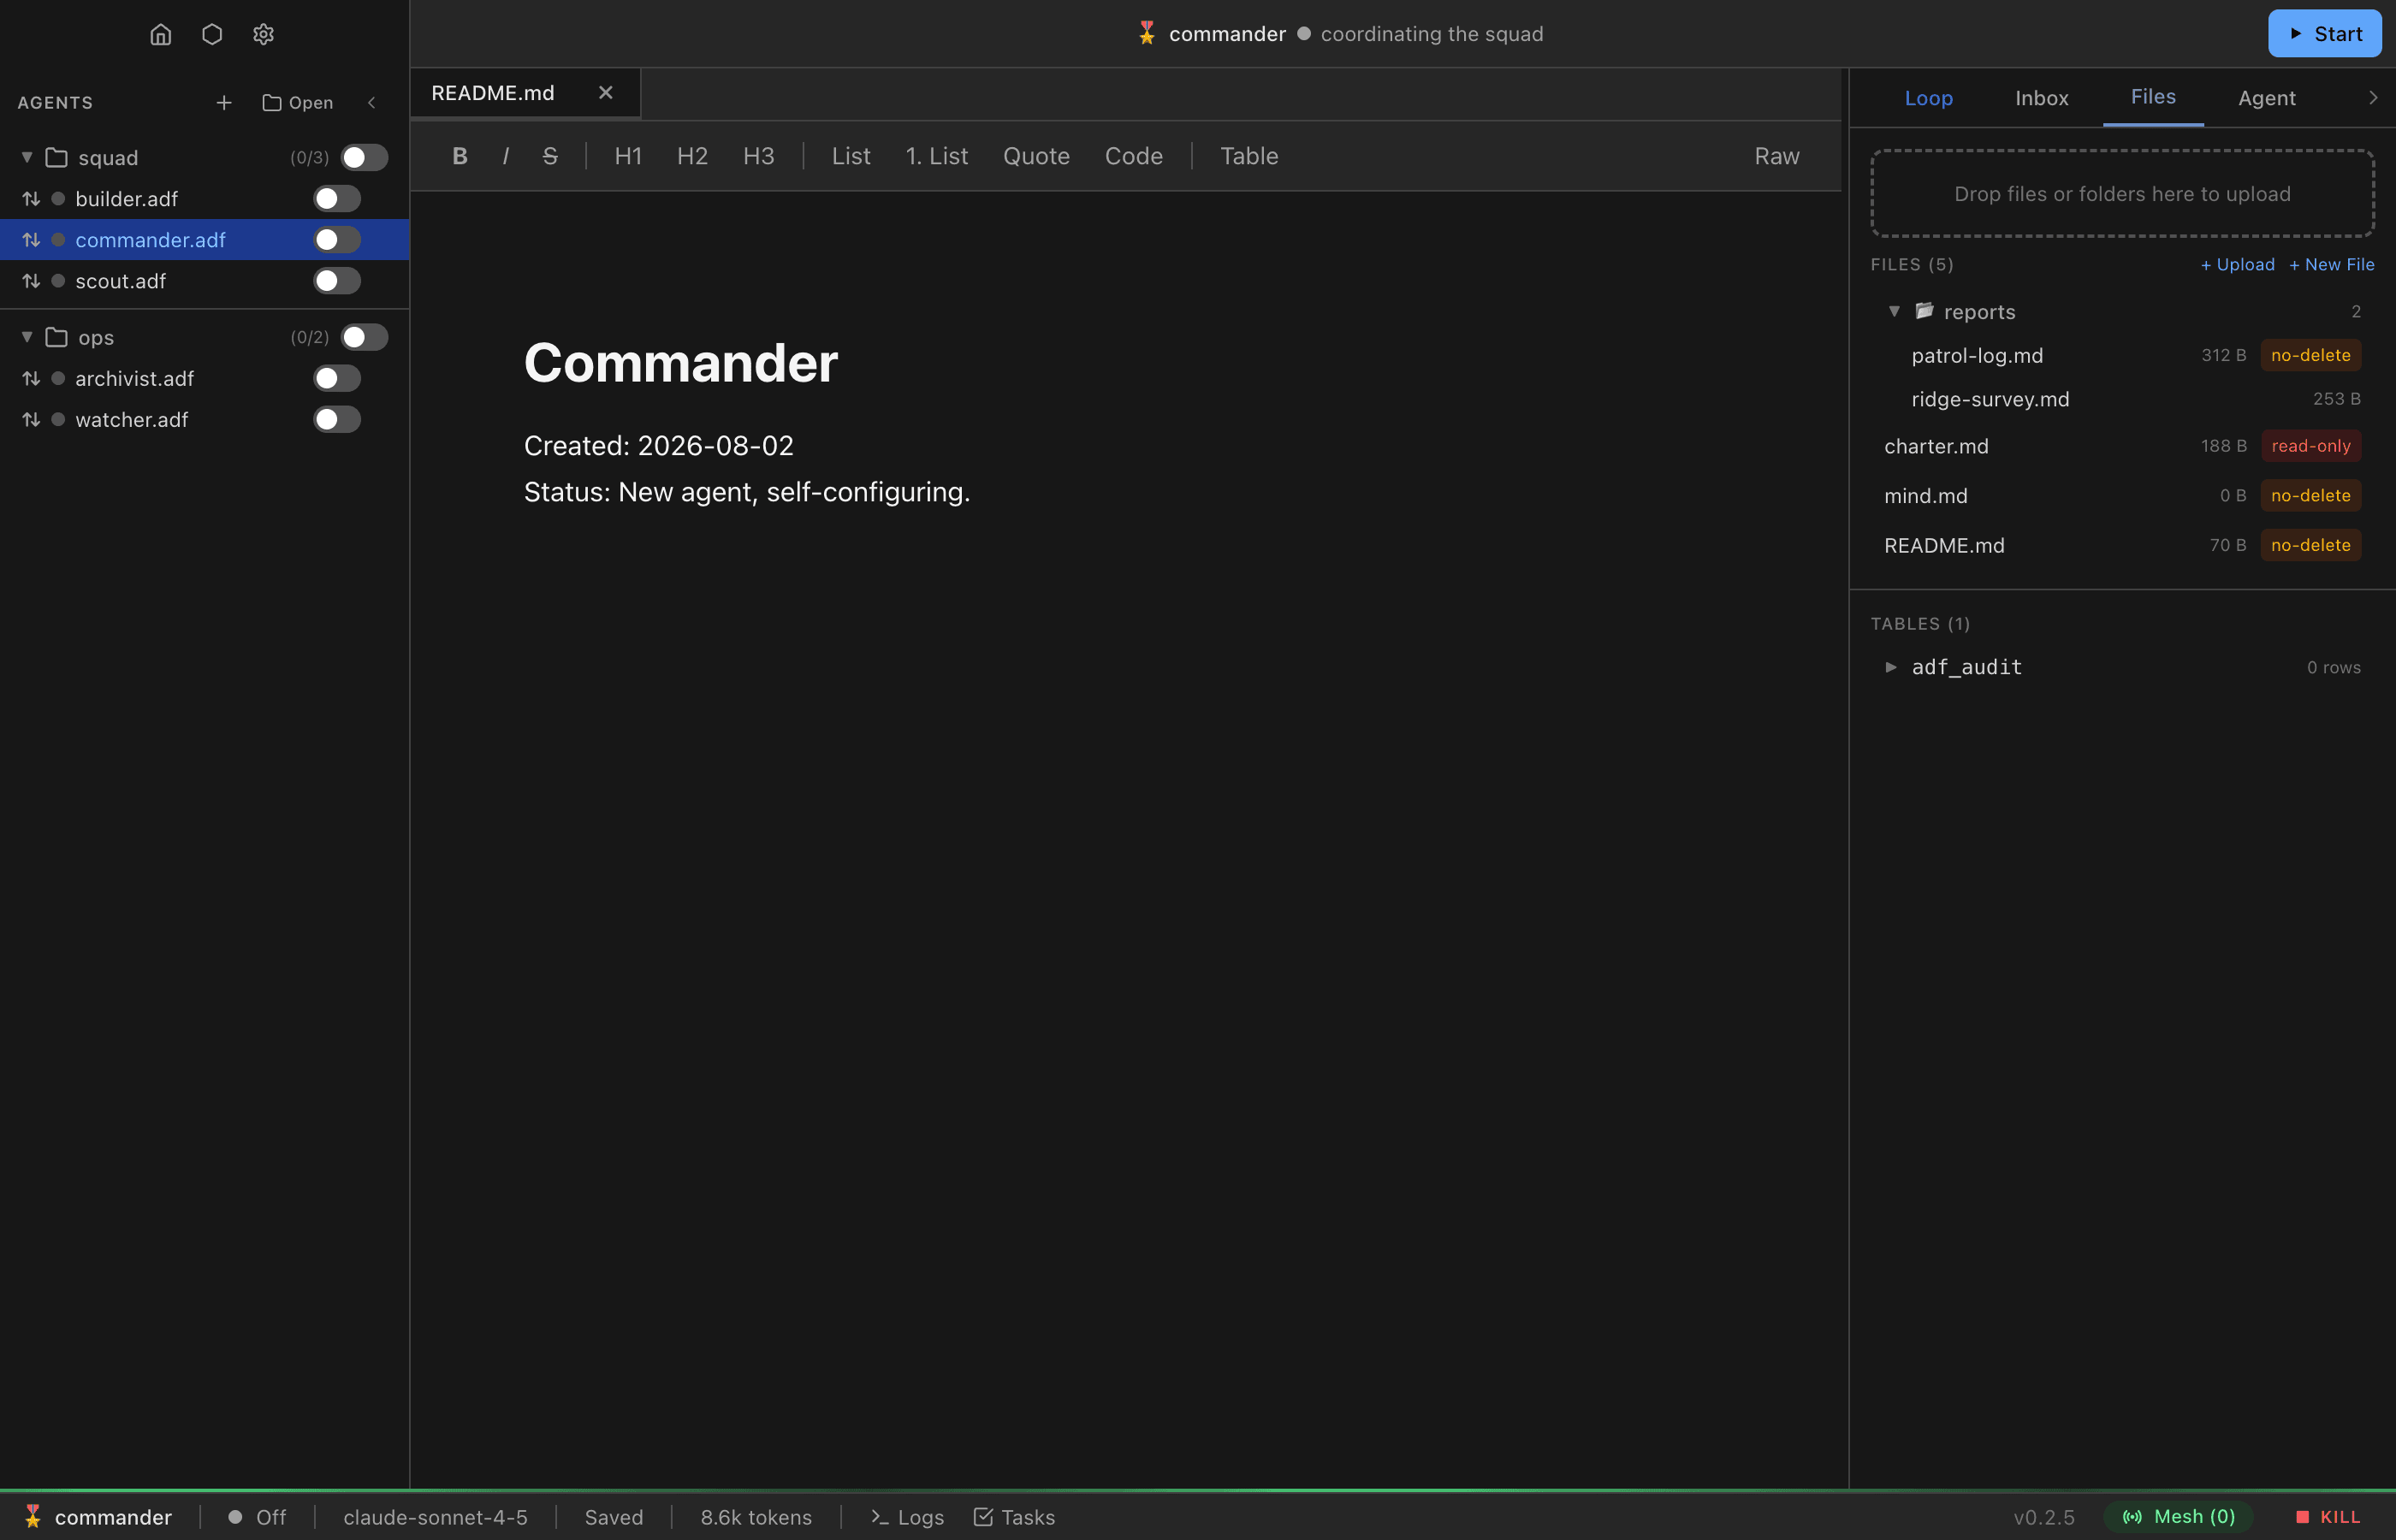Apply strikethrough formatting in editor toolbar
The image size is (2396, 1540).
pyautogui.click(x=550, y=156)
